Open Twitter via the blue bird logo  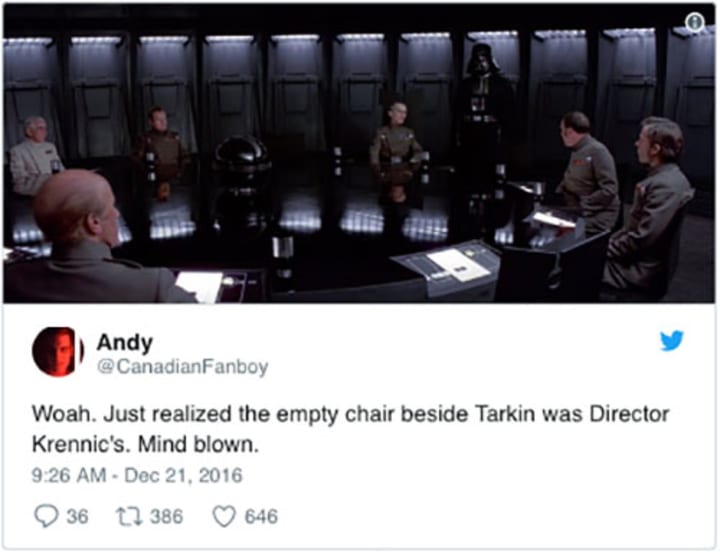click(x=672, y=340)
